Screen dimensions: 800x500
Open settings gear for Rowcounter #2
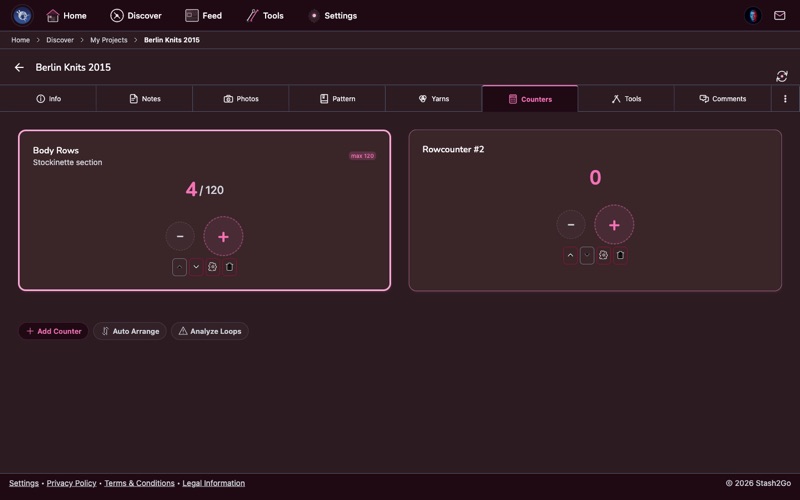603,255
